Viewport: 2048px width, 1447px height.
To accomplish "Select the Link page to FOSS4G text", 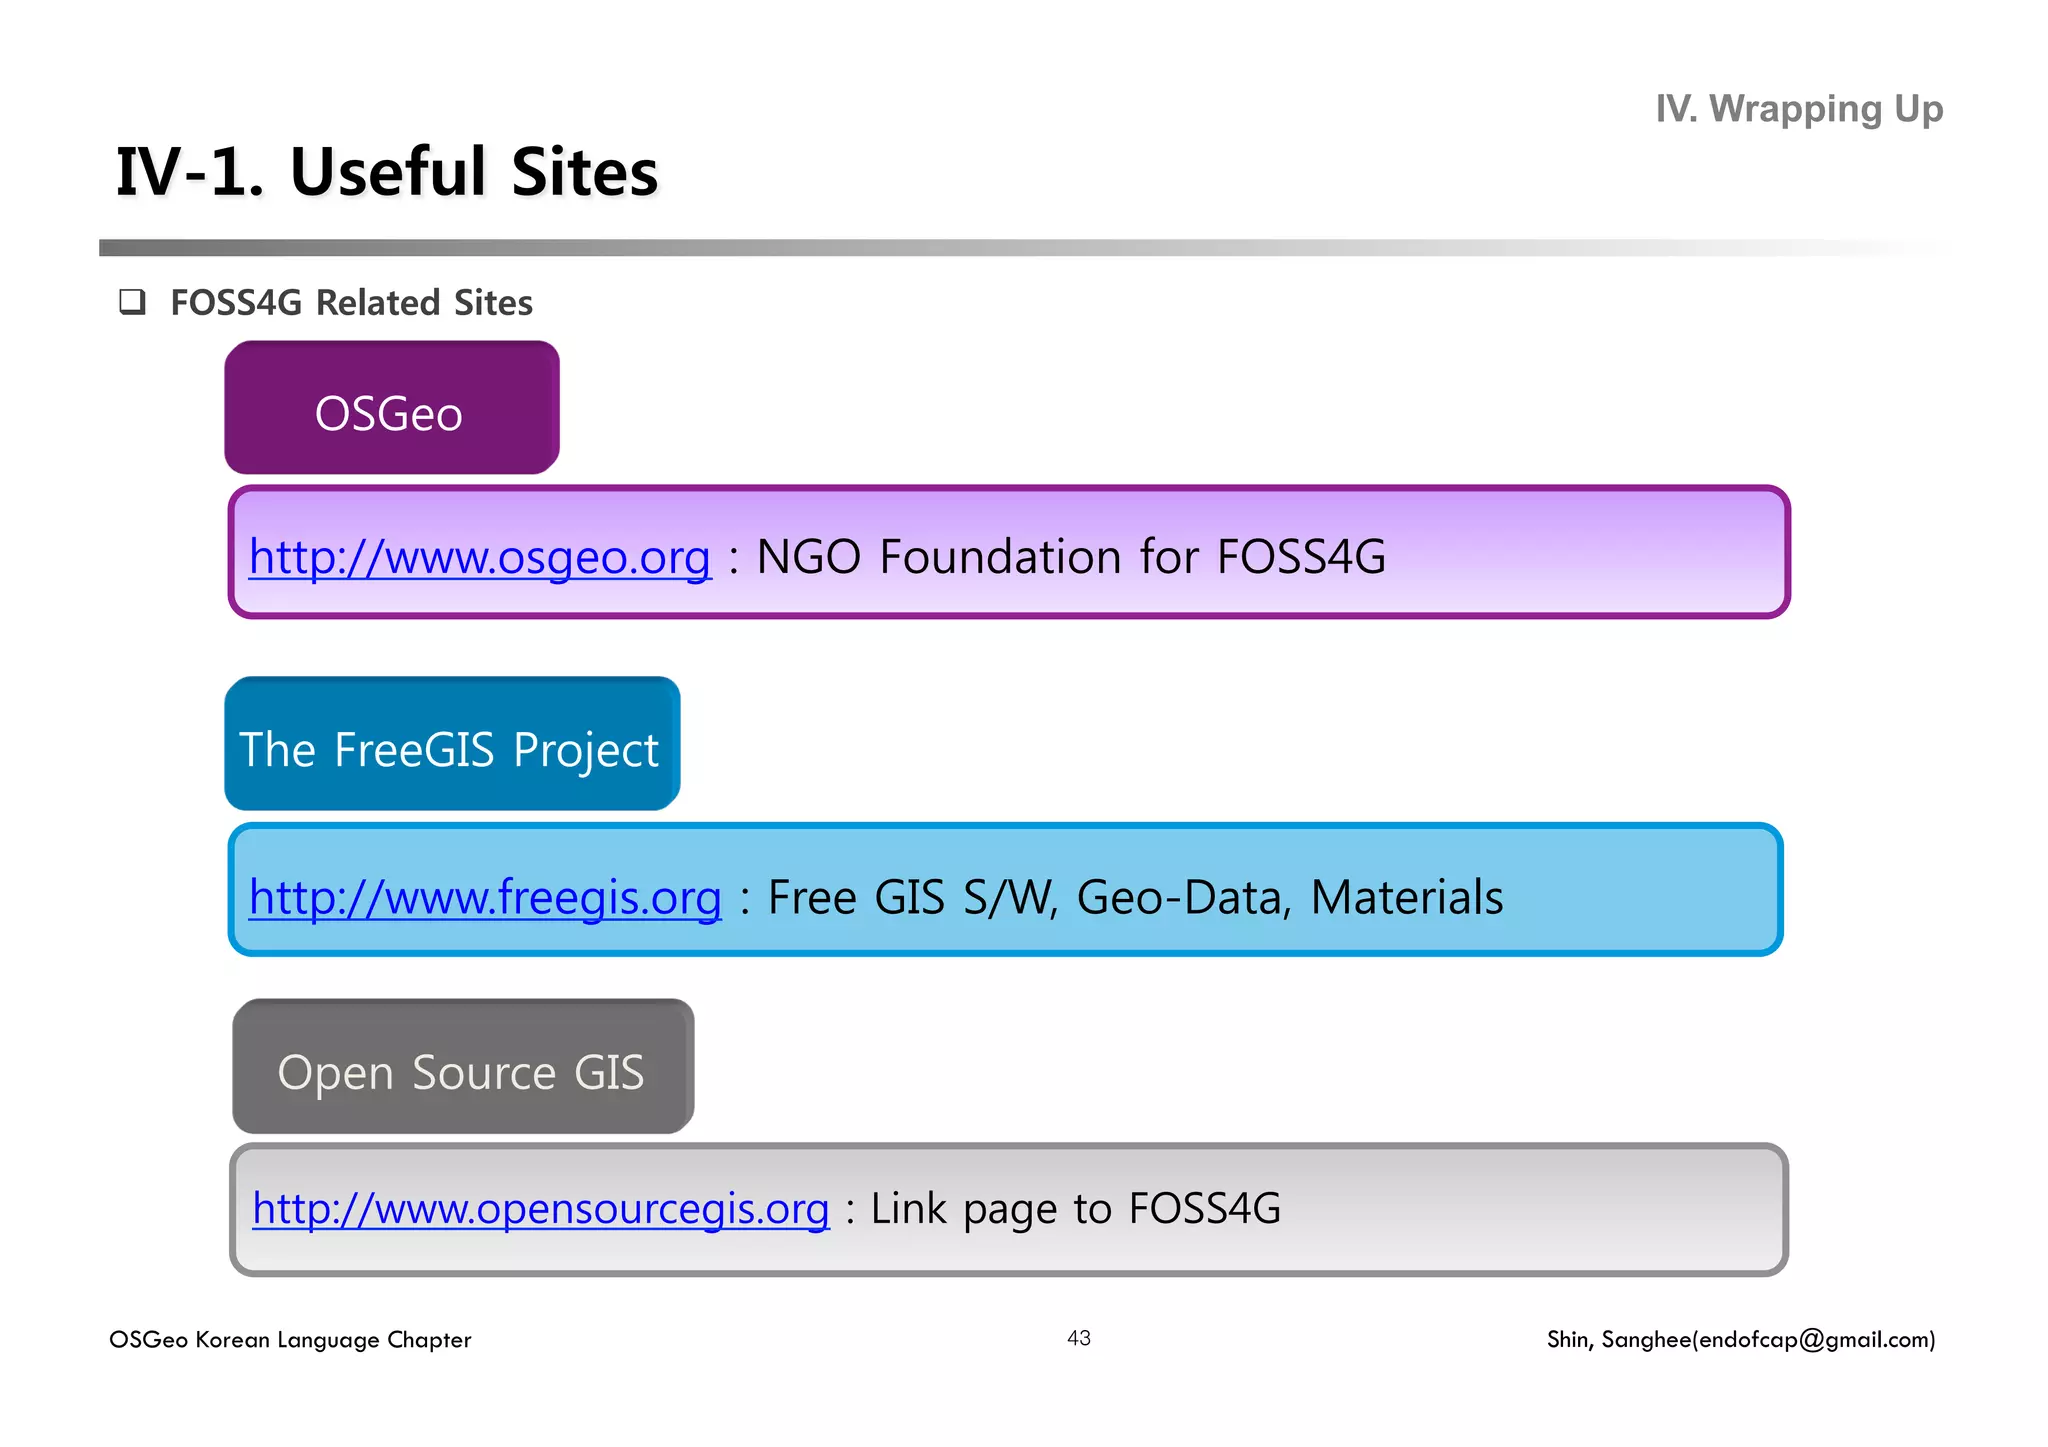I will click(x=1075, y=1208).
